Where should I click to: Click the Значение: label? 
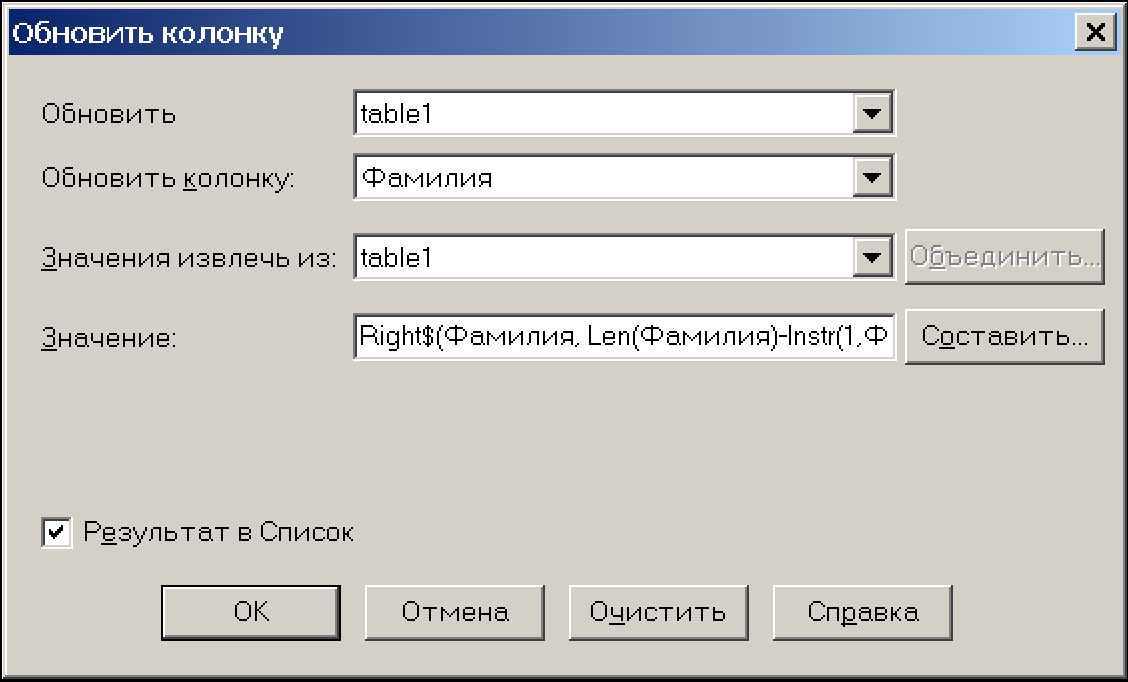(x=109, y=339)
